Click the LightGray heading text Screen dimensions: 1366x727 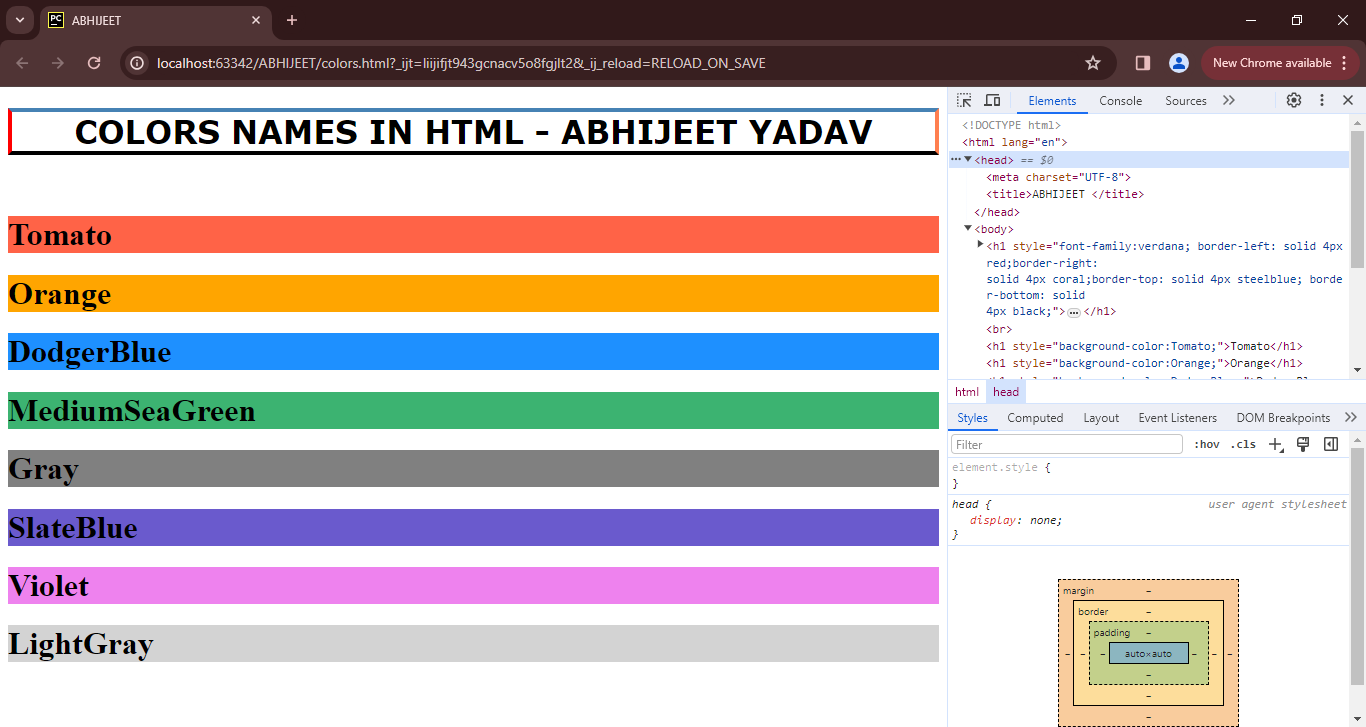pos(81,644)
